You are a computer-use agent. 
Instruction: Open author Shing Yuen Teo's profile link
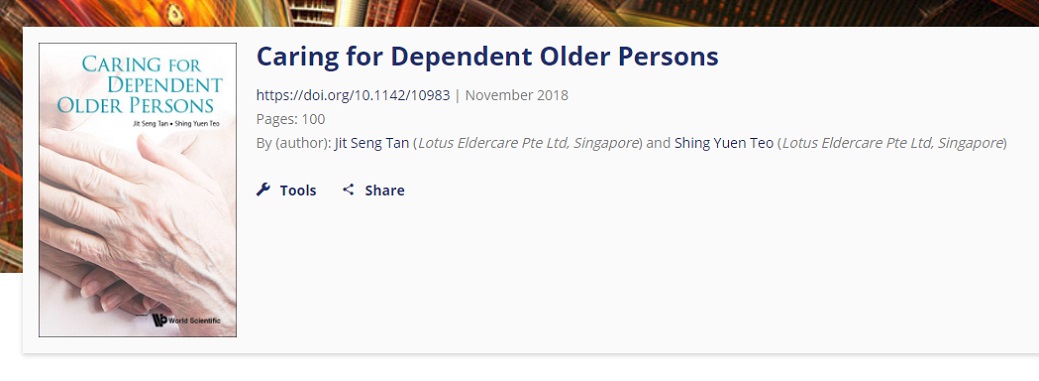tap(724, 143)
